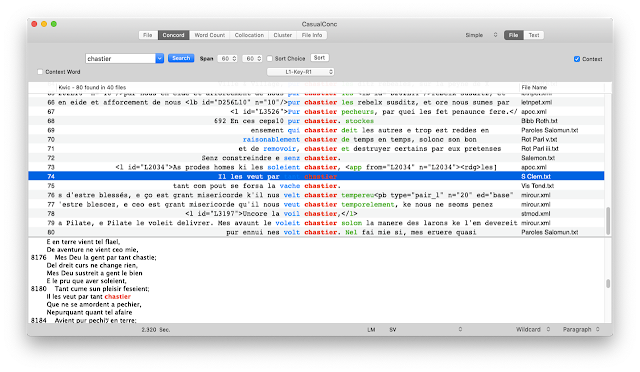Click highlighted row 74 from S Clem.txt
This screenshot has width=640, height=372.
(316, 176)
